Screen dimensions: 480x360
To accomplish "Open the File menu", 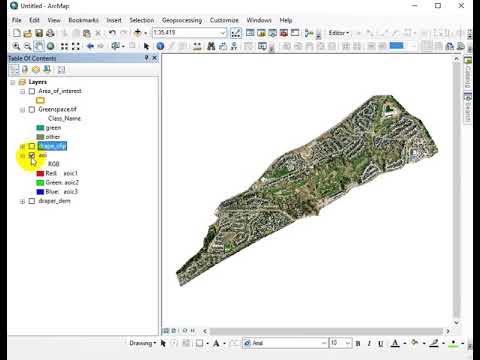I will coord(16,20).
